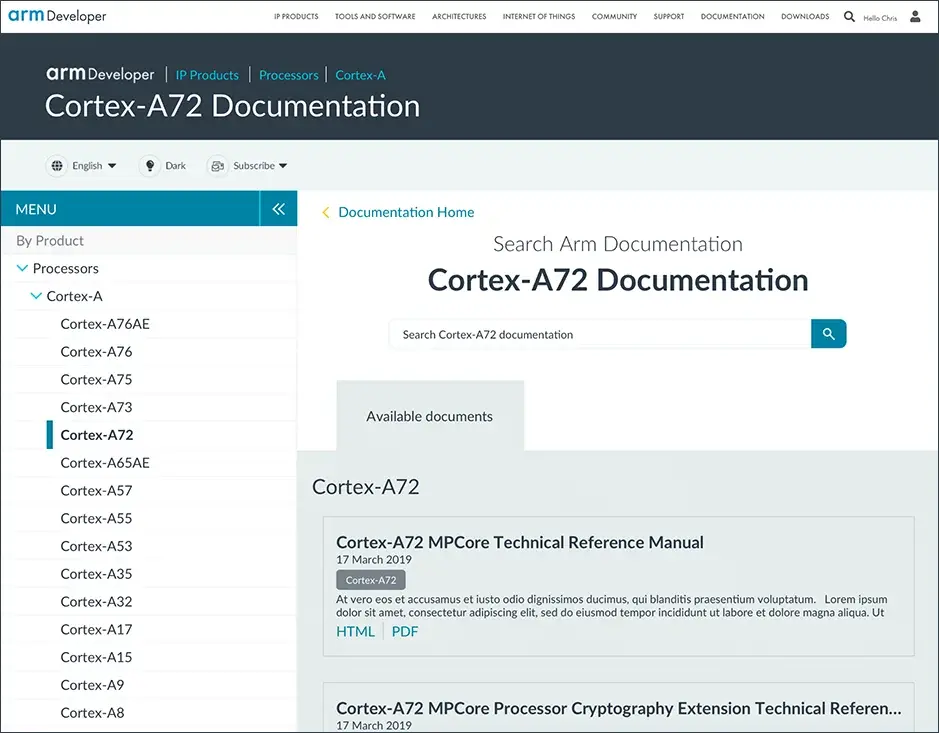Click the search magnifier in top navigation
This screenshot has height=733, width=939.
849,16
